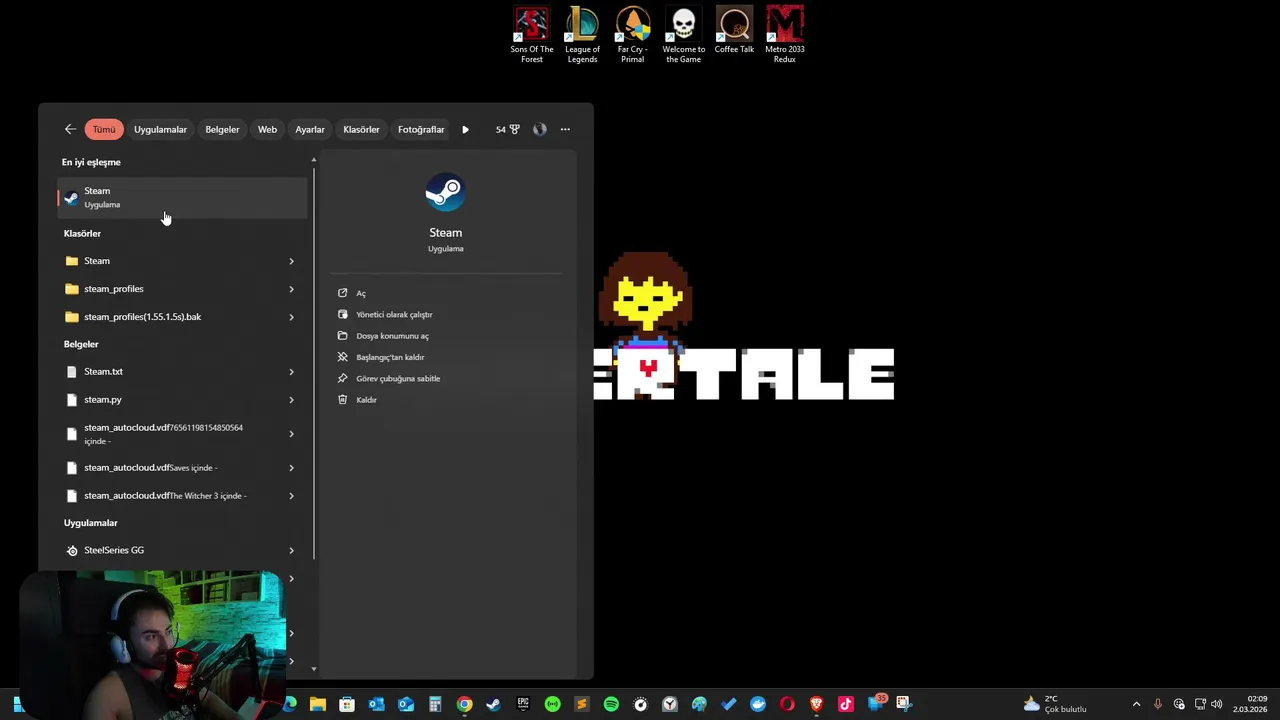Go back with the search panel arrow
1280x720 pixels.
pyautogui.click(x=70, y=129)
